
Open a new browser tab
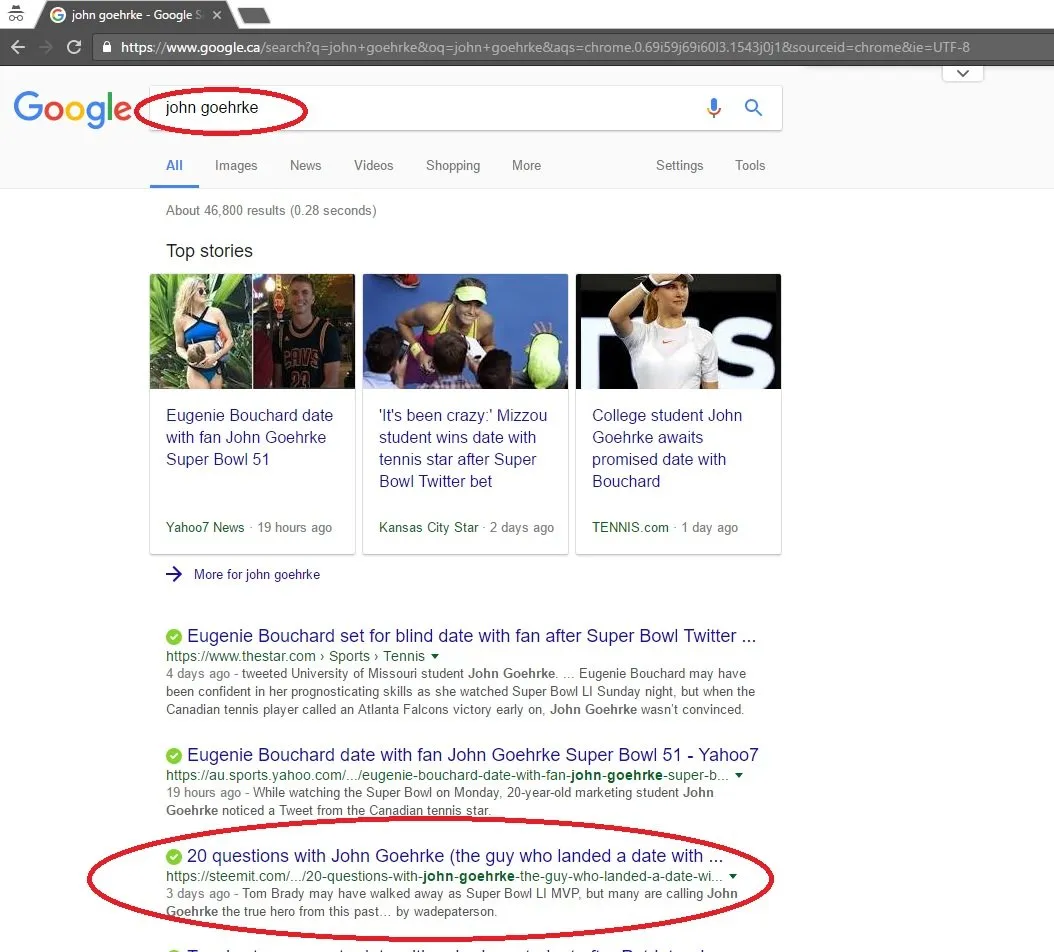point(254,15)
